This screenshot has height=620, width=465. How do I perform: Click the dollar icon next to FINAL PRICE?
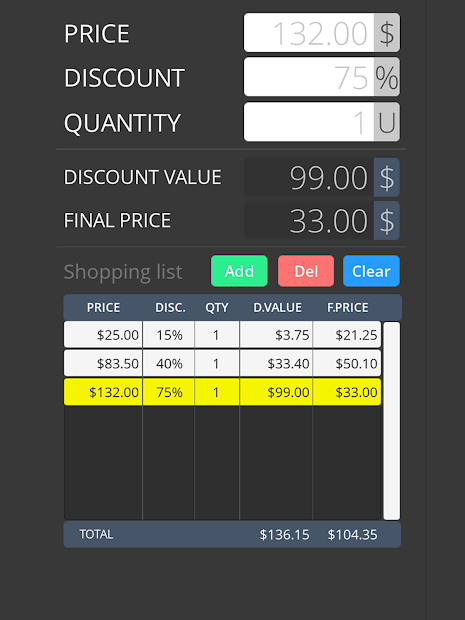[x=387, y=220]
